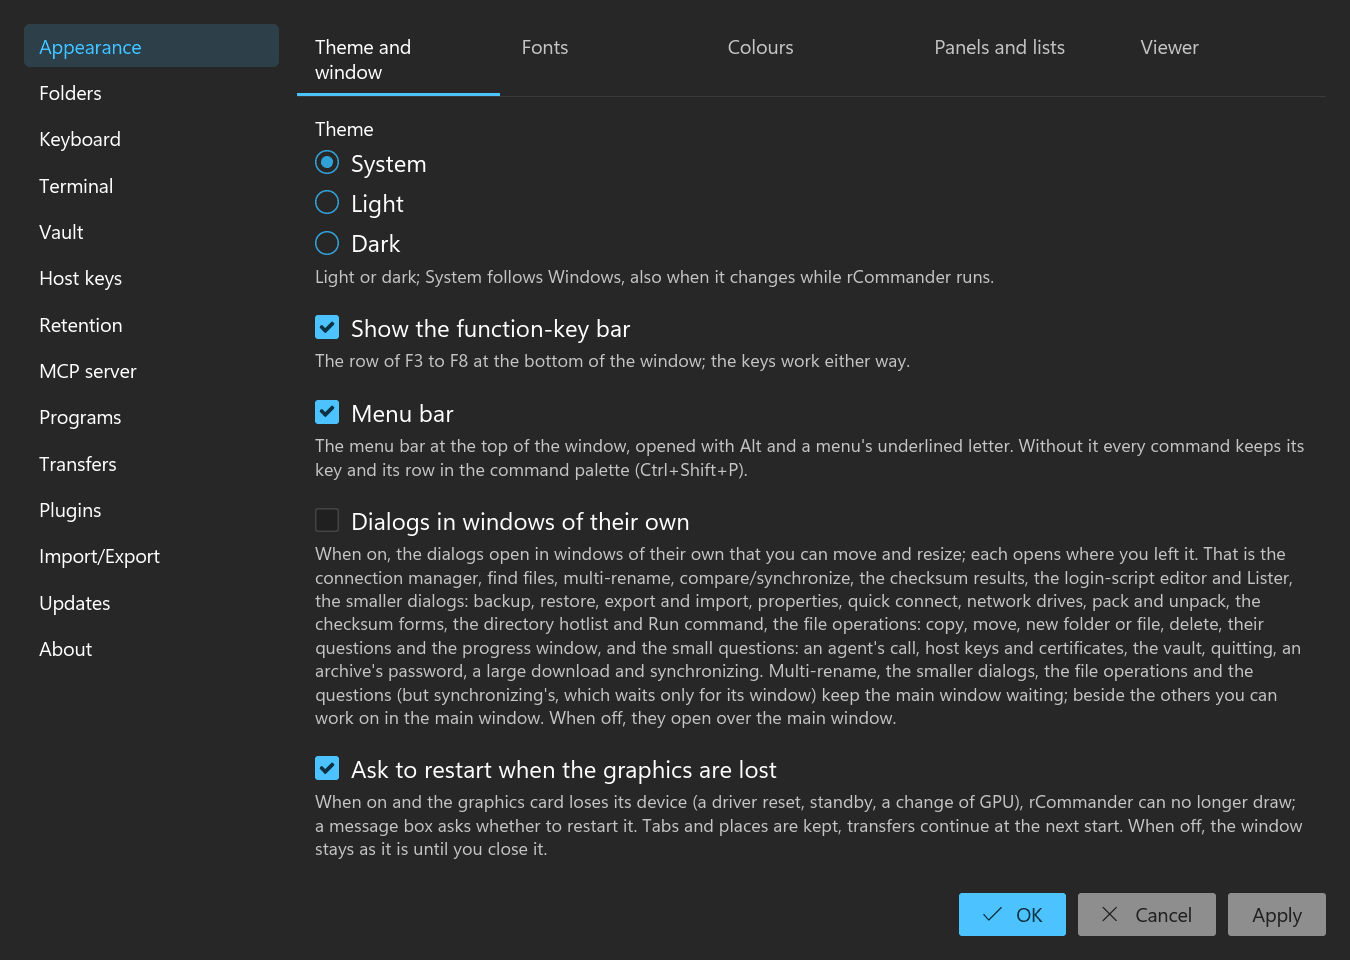This screenshot has height=960, width=1350.
Task: Select Programs in the sidebar
Action: (151, 417)
